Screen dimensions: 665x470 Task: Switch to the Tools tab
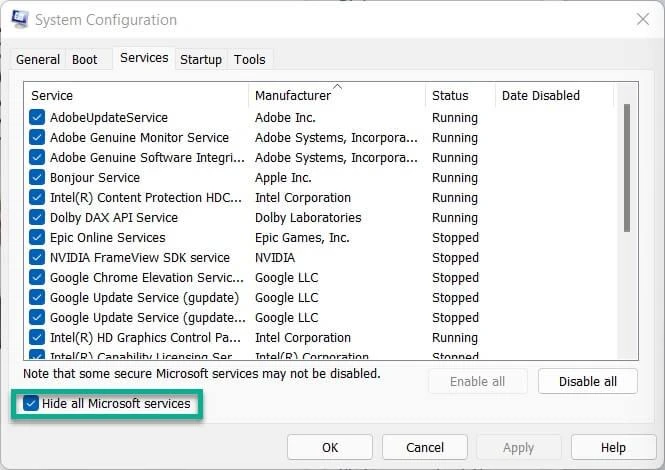pos(250,60)
